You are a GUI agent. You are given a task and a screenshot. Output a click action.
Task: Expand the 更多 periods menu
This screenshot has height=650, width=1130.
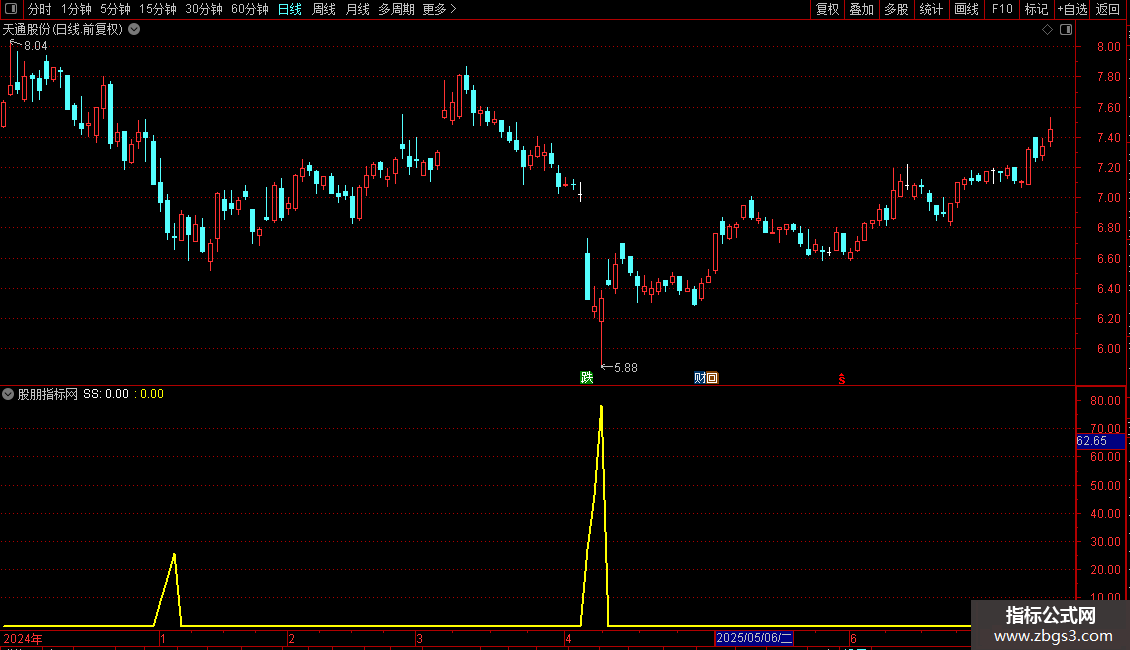pos(439,9)
